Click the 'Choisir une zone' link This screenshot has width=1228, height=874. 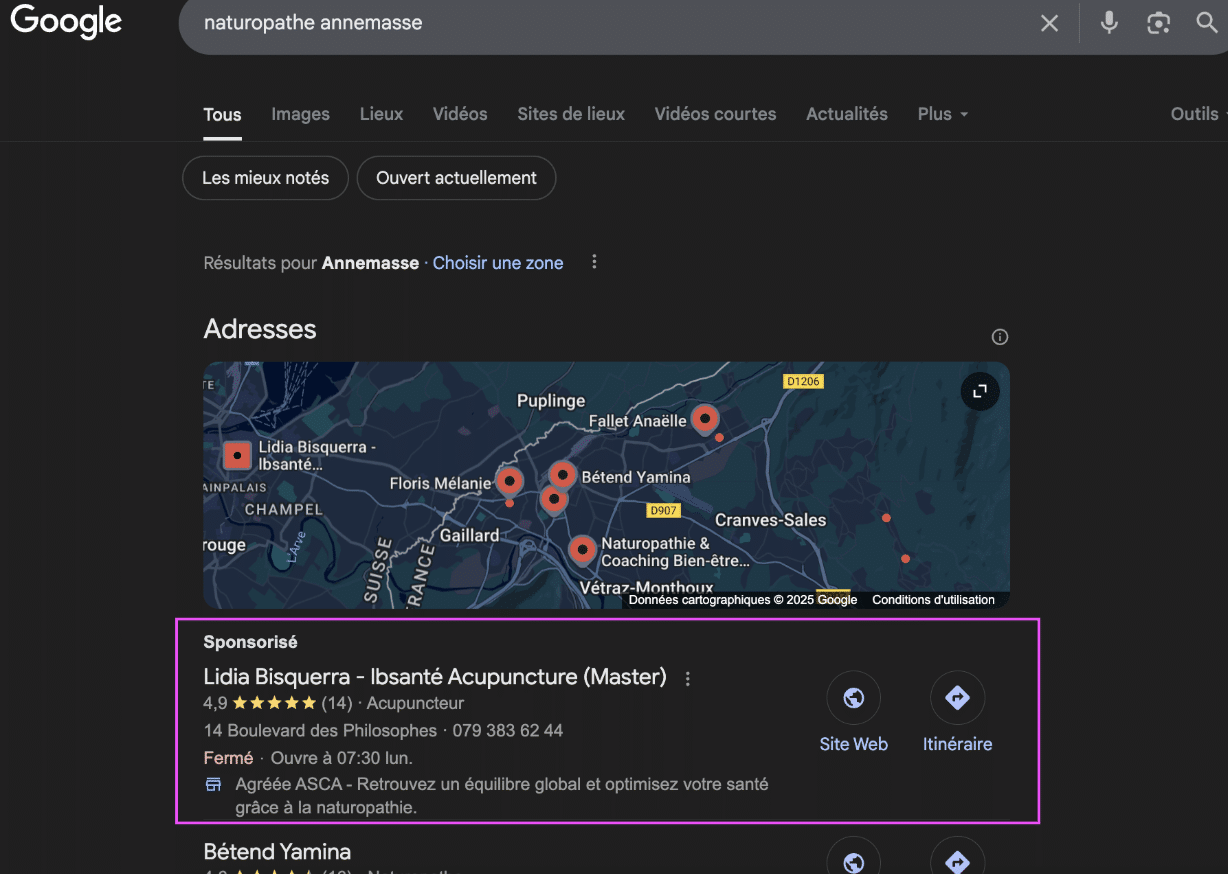point(498,263)
